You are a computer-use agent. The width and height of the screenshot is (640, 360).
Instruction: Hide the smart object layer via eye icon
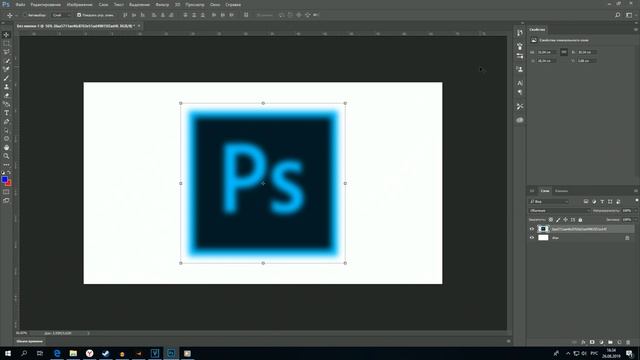tap(532, 229)
